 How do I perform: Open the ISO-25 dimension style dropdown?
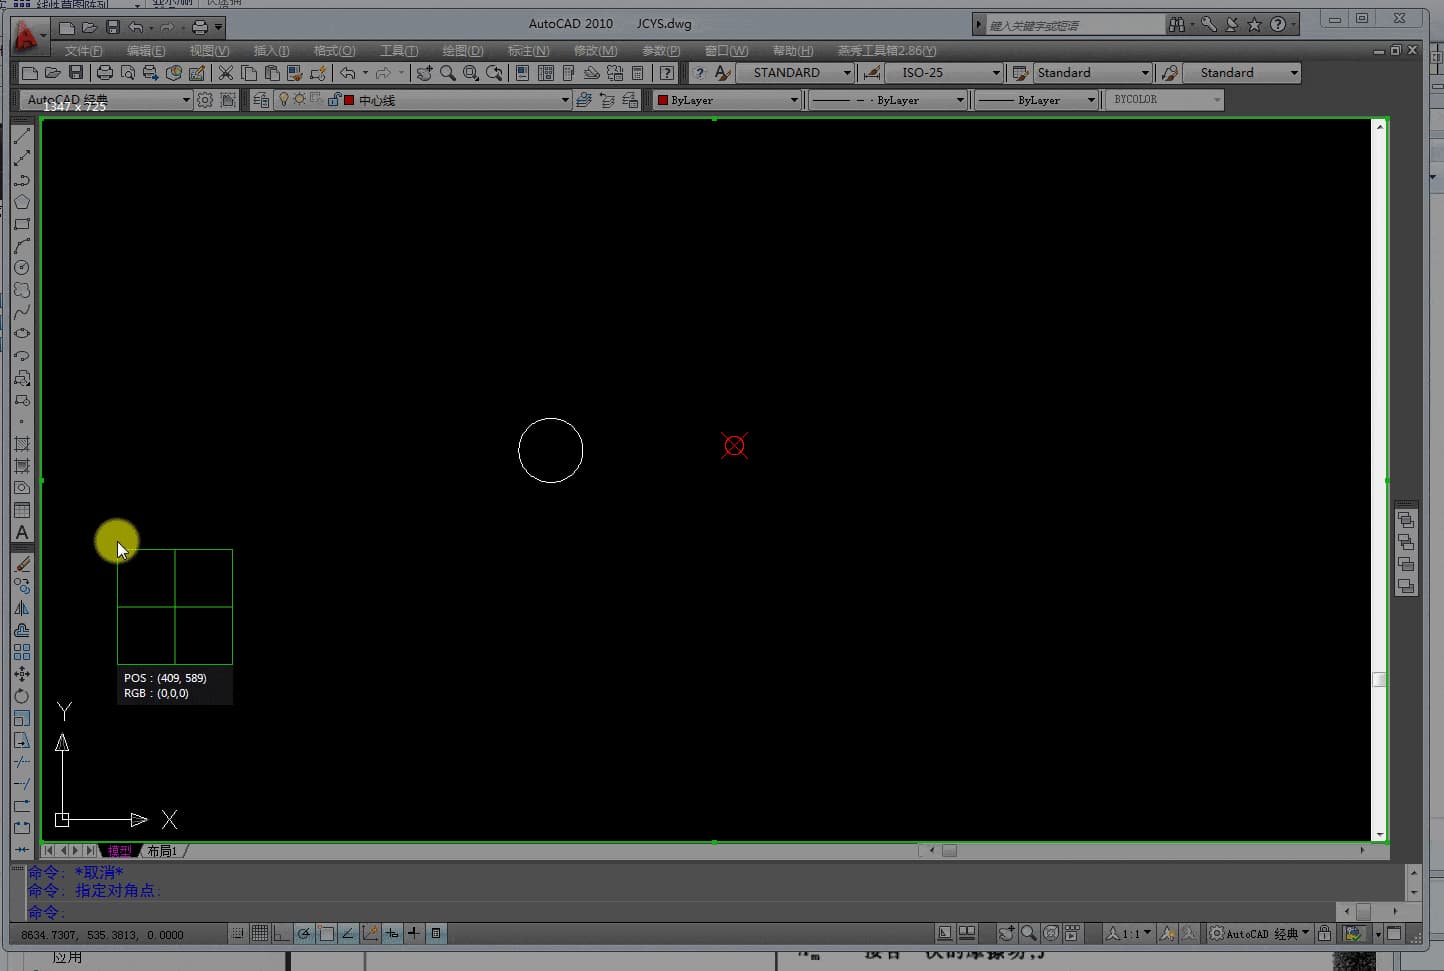pos(996,73)
